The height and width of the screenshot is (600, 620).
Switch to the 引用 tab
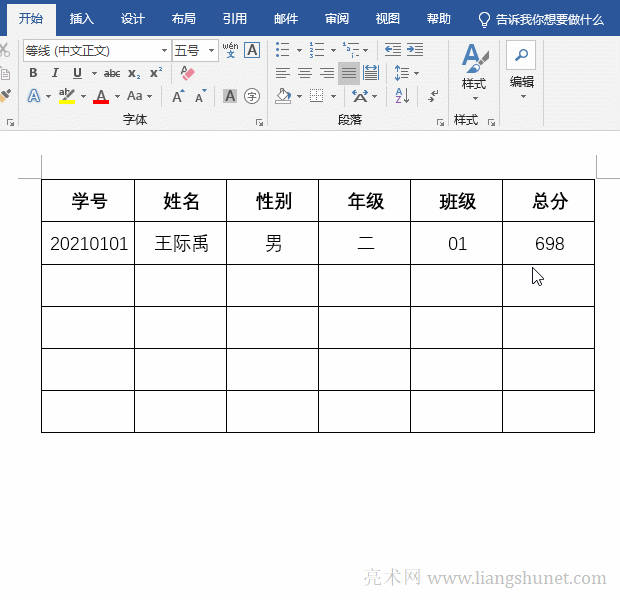point(234,19)
